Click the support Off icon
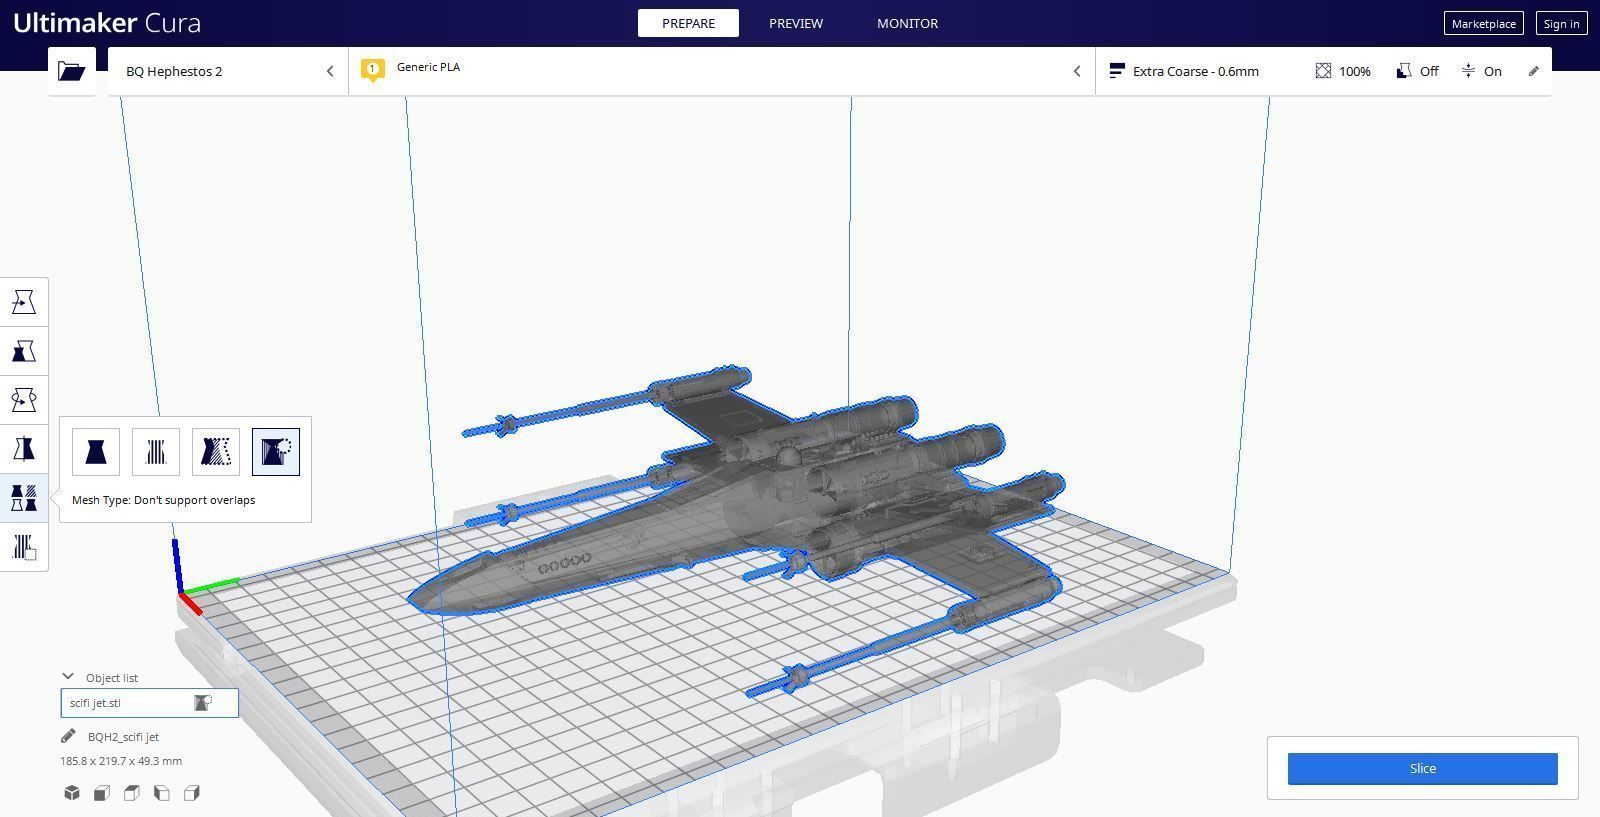 coord(1404,71)
